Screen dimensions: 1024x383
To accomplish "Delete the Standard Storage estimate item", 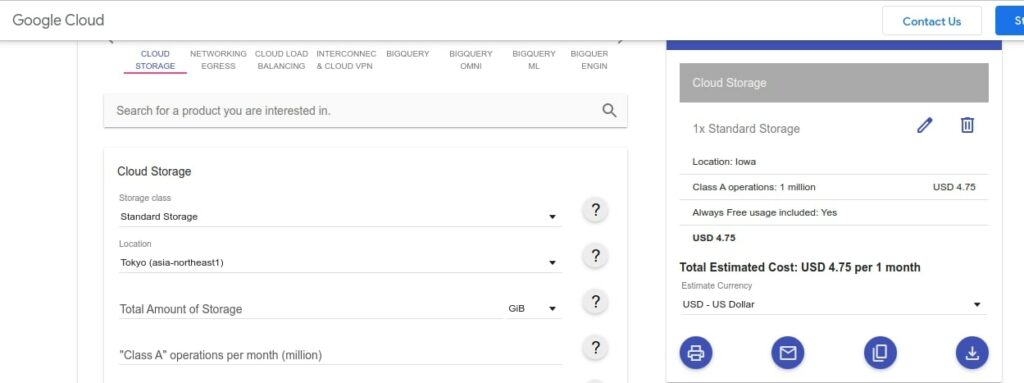I will pyautogui.click(x=967, y=125).
